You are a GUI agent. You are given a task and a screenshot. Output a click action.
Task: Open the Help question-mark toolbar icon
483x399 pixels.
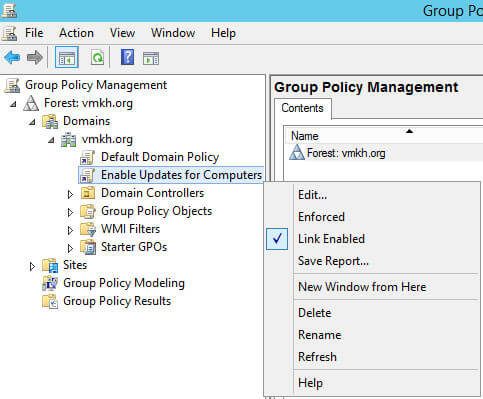coord(127,57)
